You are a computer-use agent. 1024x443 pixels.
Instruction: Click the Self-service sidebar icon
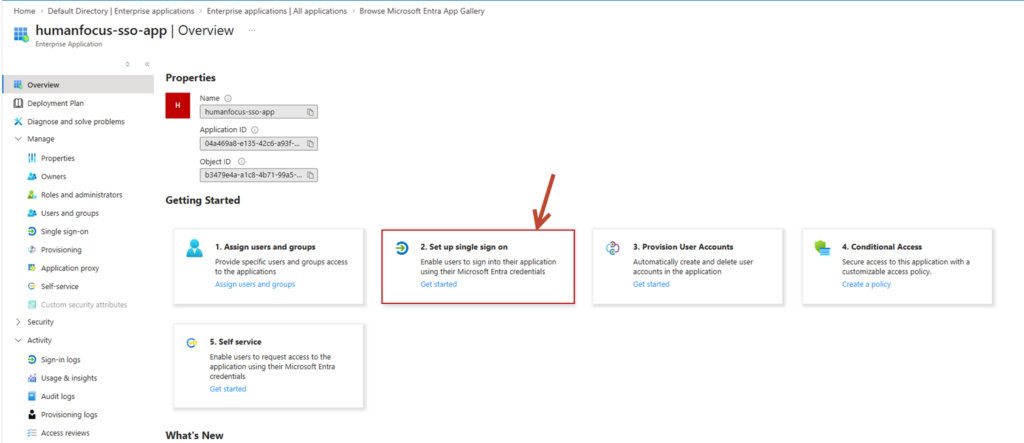pos(32,286)
